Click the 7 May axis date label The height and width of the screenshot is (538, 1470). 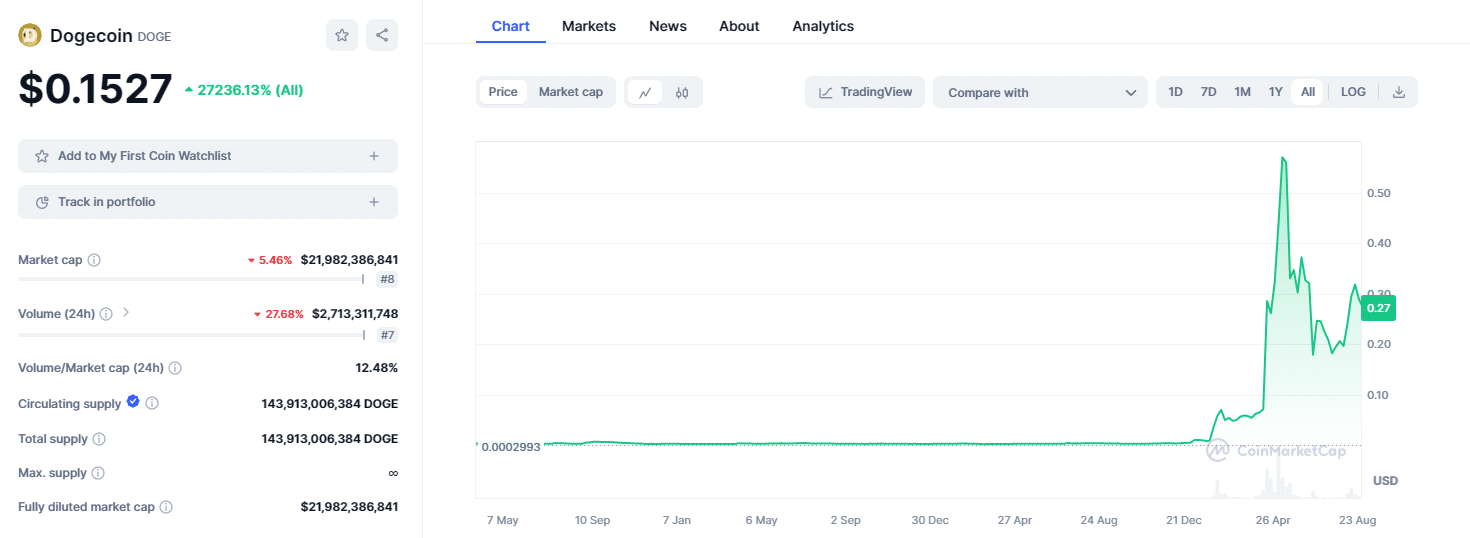503,520
